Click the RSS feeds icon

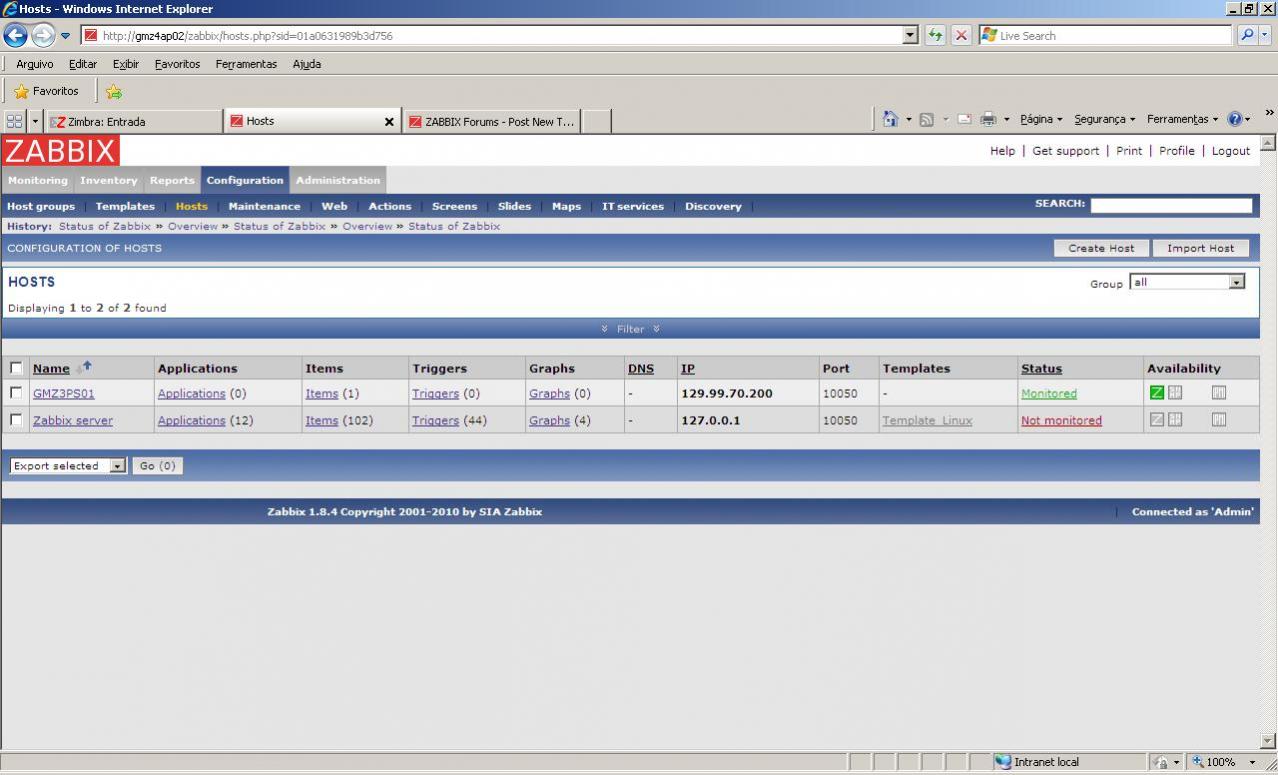click(926, 120)
